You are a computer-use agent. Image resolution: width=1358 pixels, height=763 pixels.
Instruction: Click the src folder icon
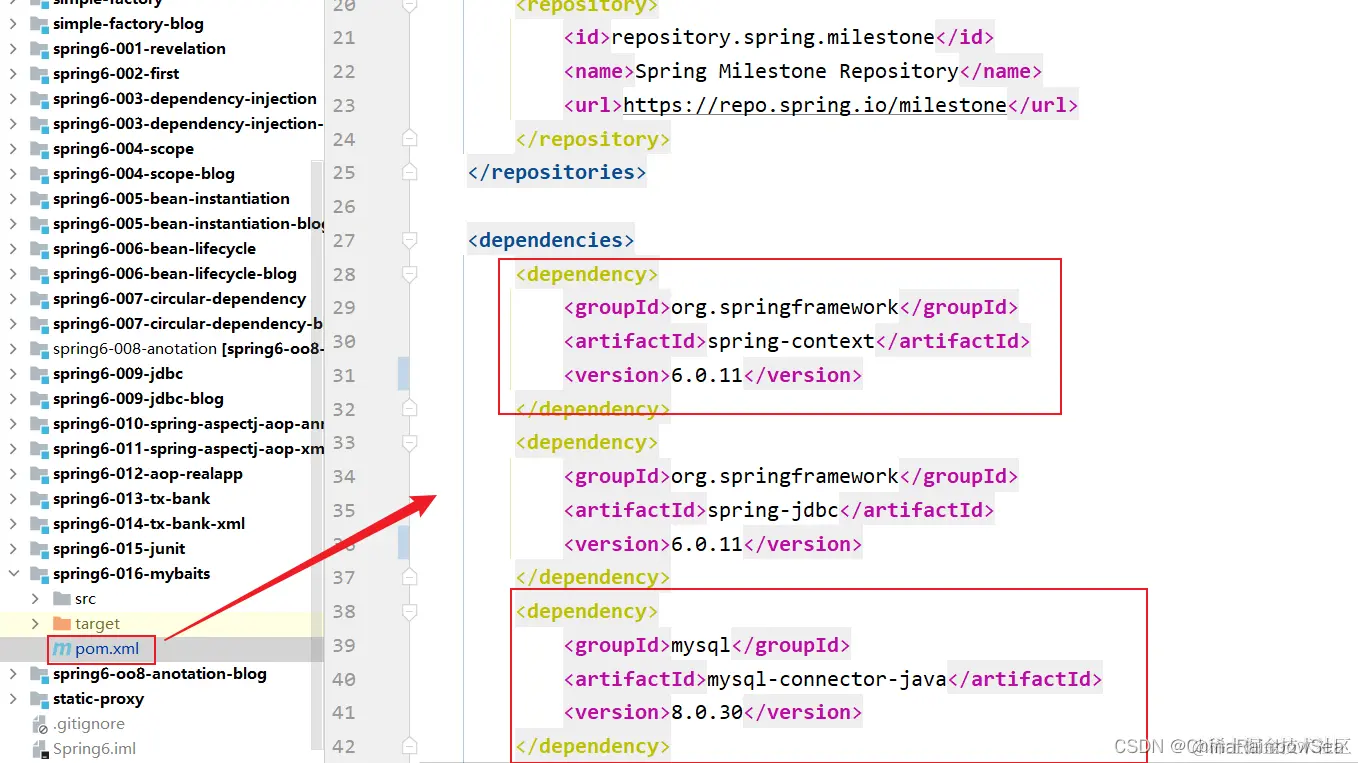[61, 598]
